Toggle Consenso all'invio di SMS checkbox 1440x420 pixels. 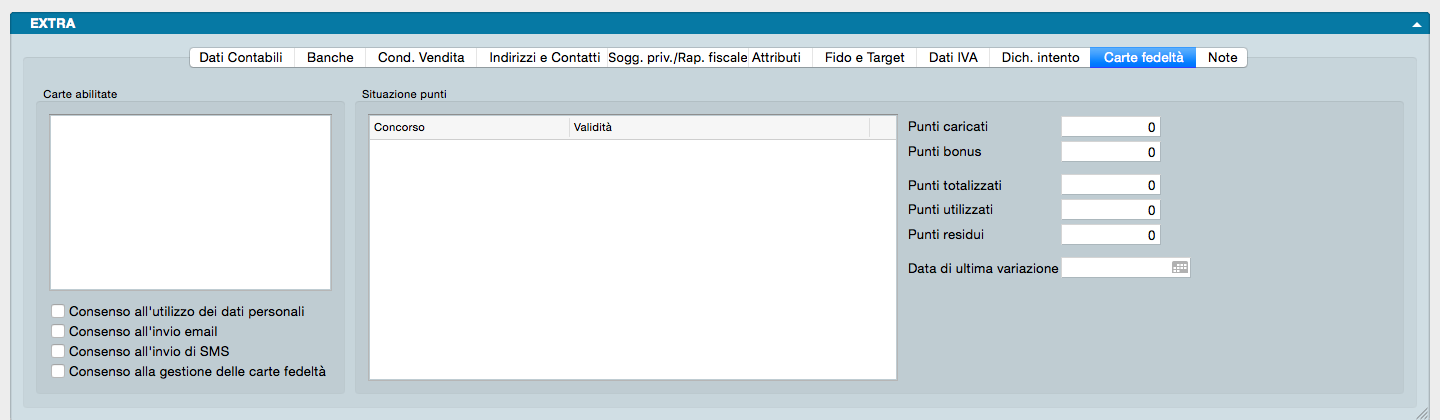(58, 351)
